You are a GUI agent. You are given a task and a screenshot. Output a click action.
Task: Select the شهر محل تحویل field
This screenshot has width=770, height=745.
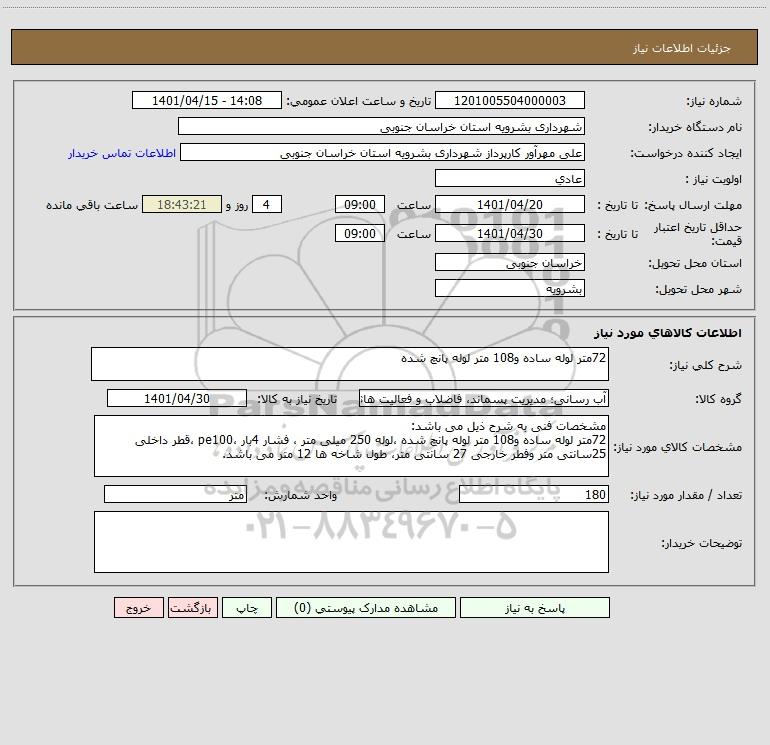pos(510,288)
